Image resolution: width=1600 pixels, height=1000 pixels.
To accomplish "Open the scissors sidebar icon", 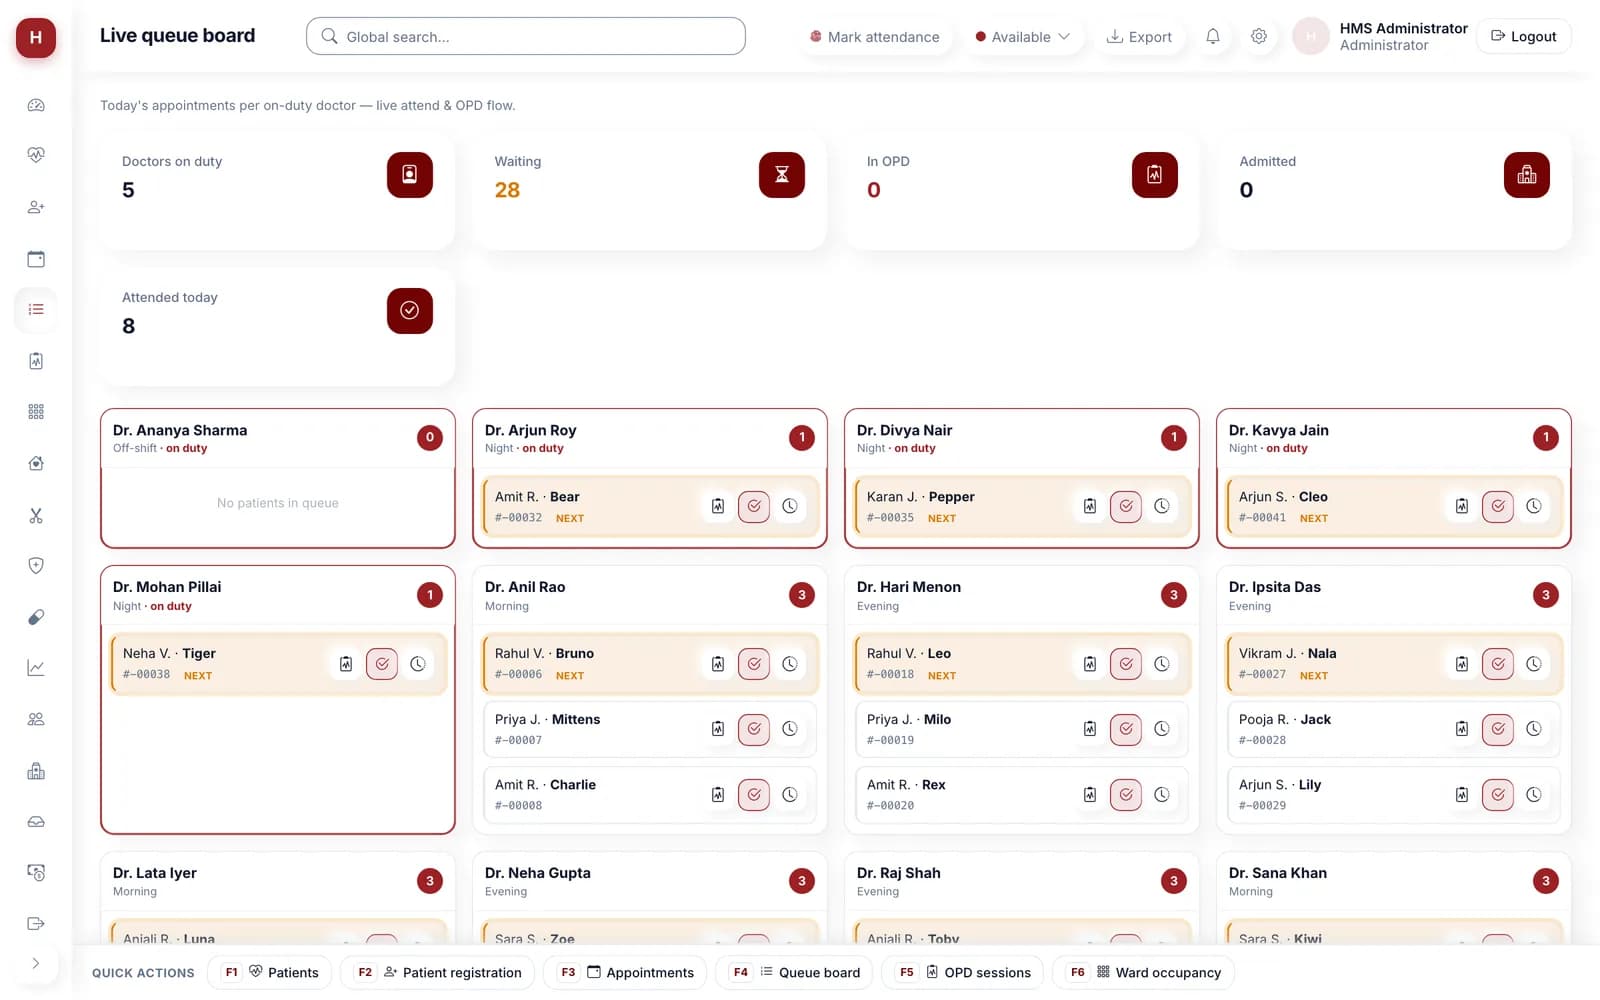I will (36, 516).
